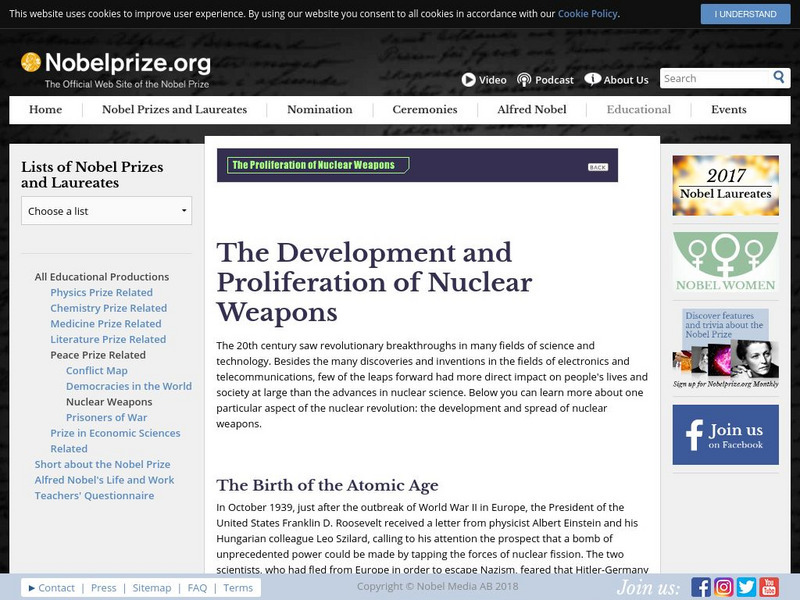800x600 pixels.
Task: Click the Facebook icon in footer
Action: pyautogui.click(x=701, y=587)
